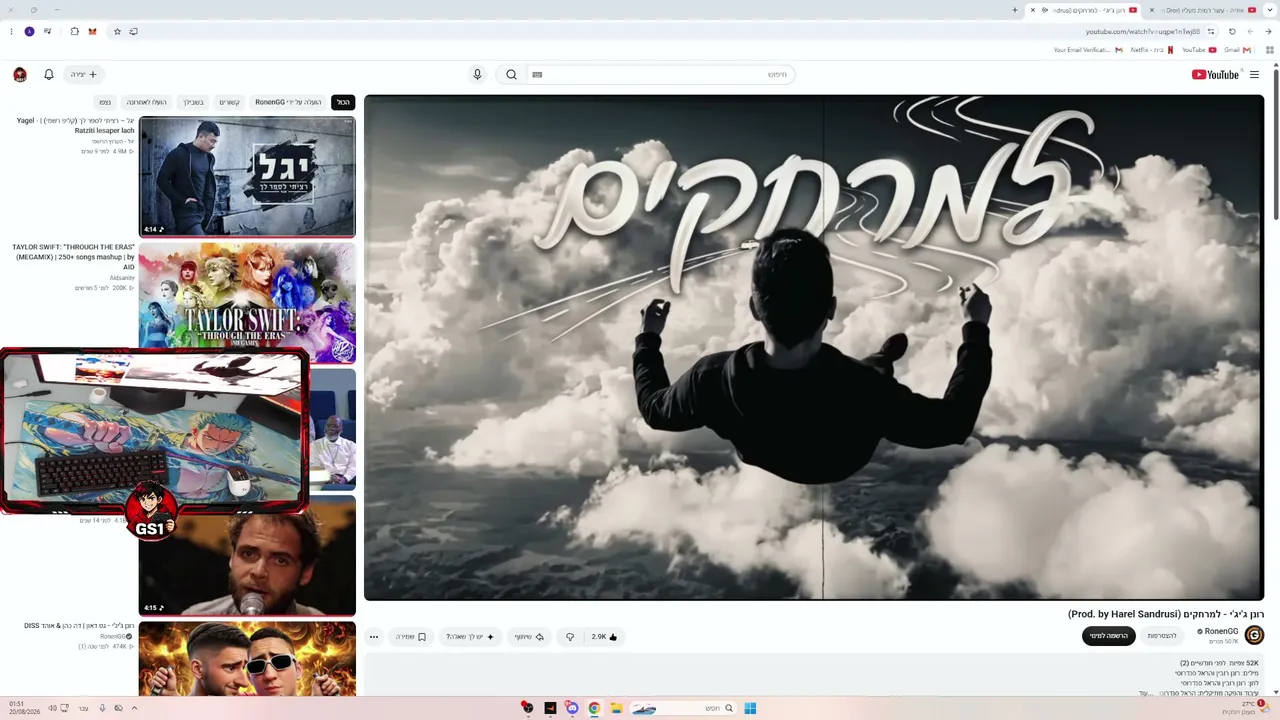Like the video with 2.9K thumbs up
The height and width of the screenshot is (720, 1280).
pyautogui.click(x=605, y=636)
